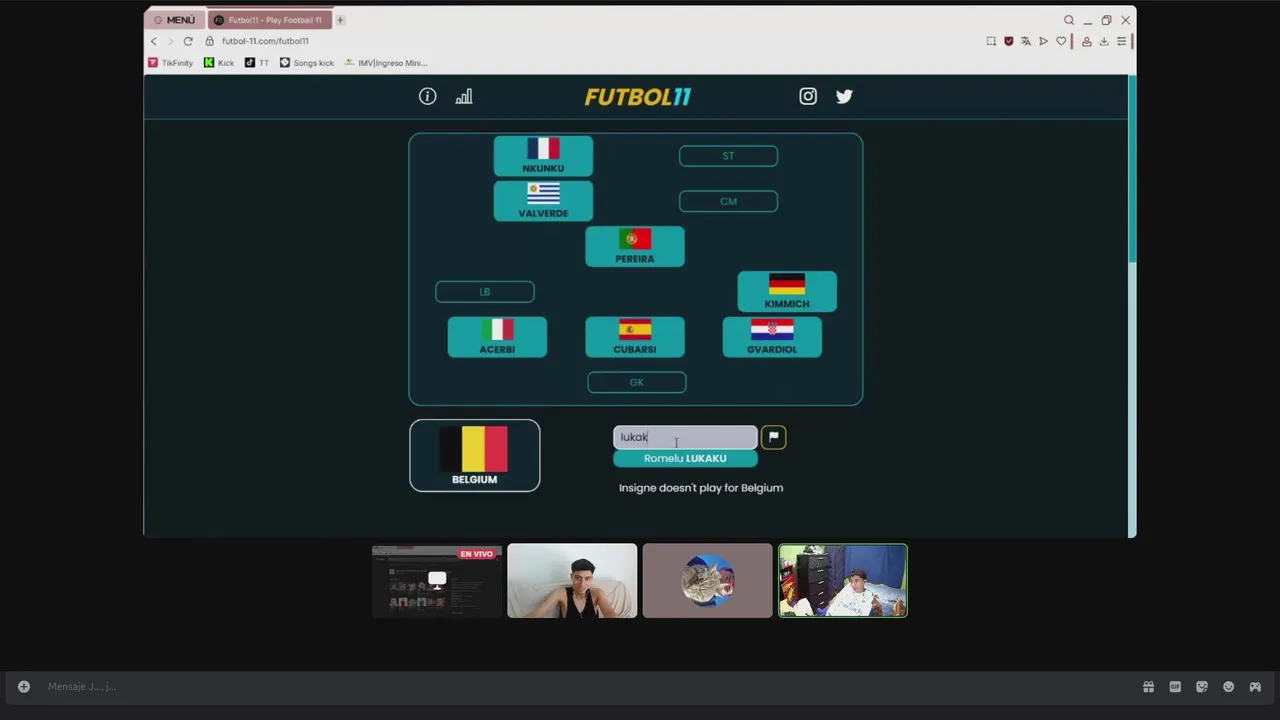Open the Futbol11 info icon
The width and height of the screenshot is (1280, 720).
[x=427, y=96]
